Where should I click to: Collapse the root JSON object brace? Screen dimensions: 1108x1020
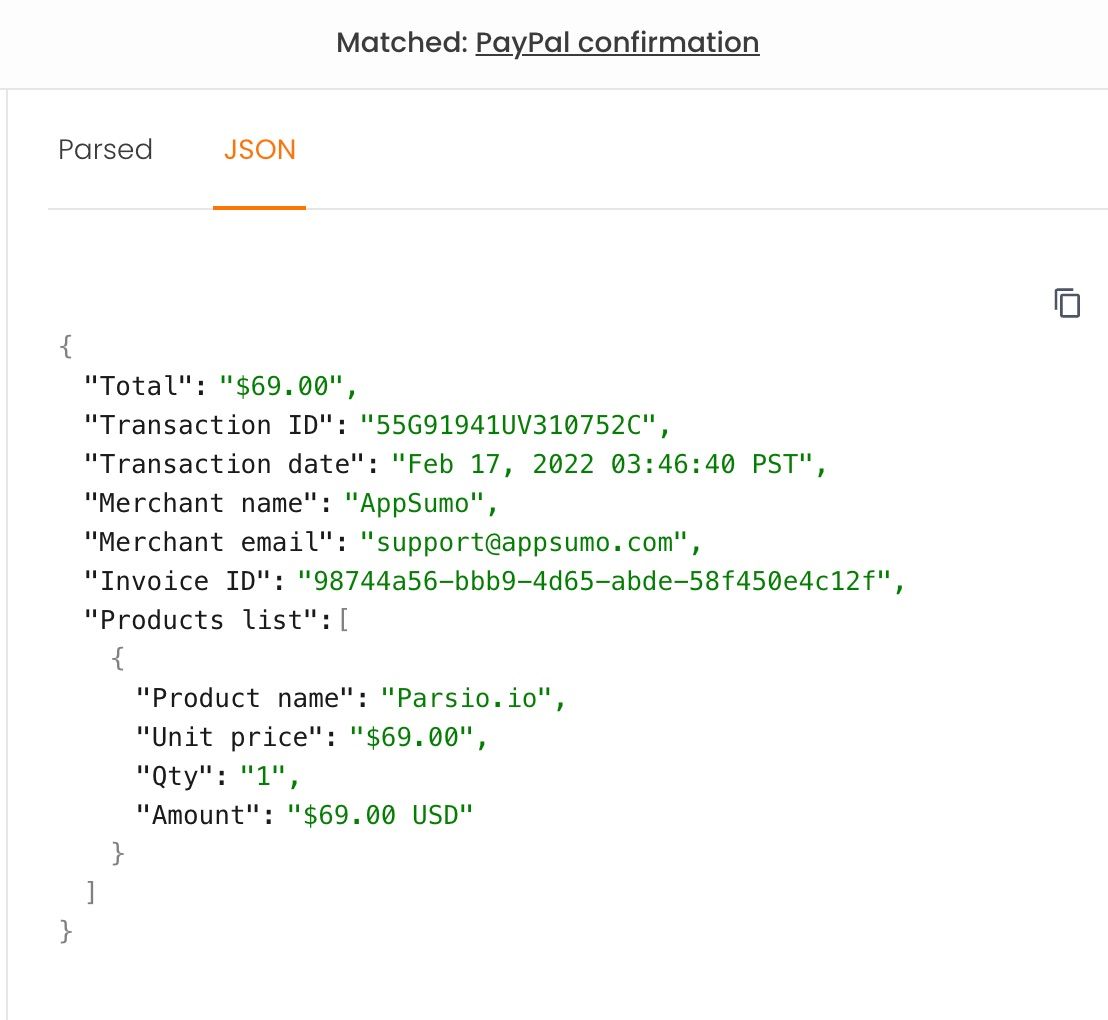coord(66,347)
